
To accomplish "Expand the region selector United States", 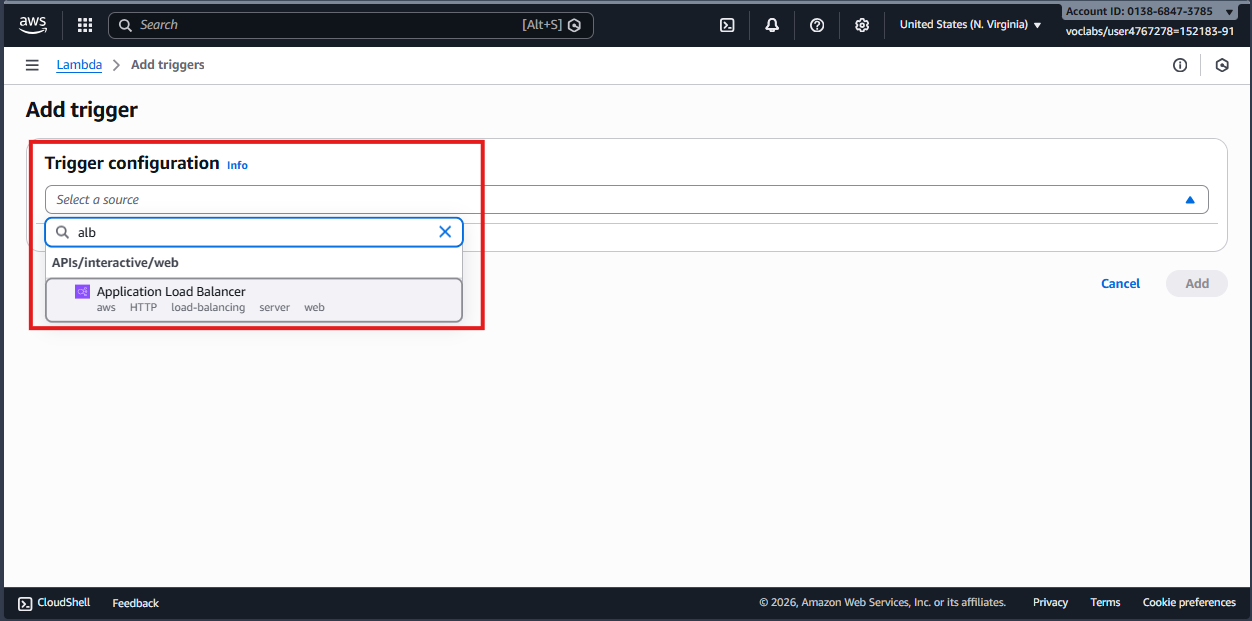I will pos(969,25).
